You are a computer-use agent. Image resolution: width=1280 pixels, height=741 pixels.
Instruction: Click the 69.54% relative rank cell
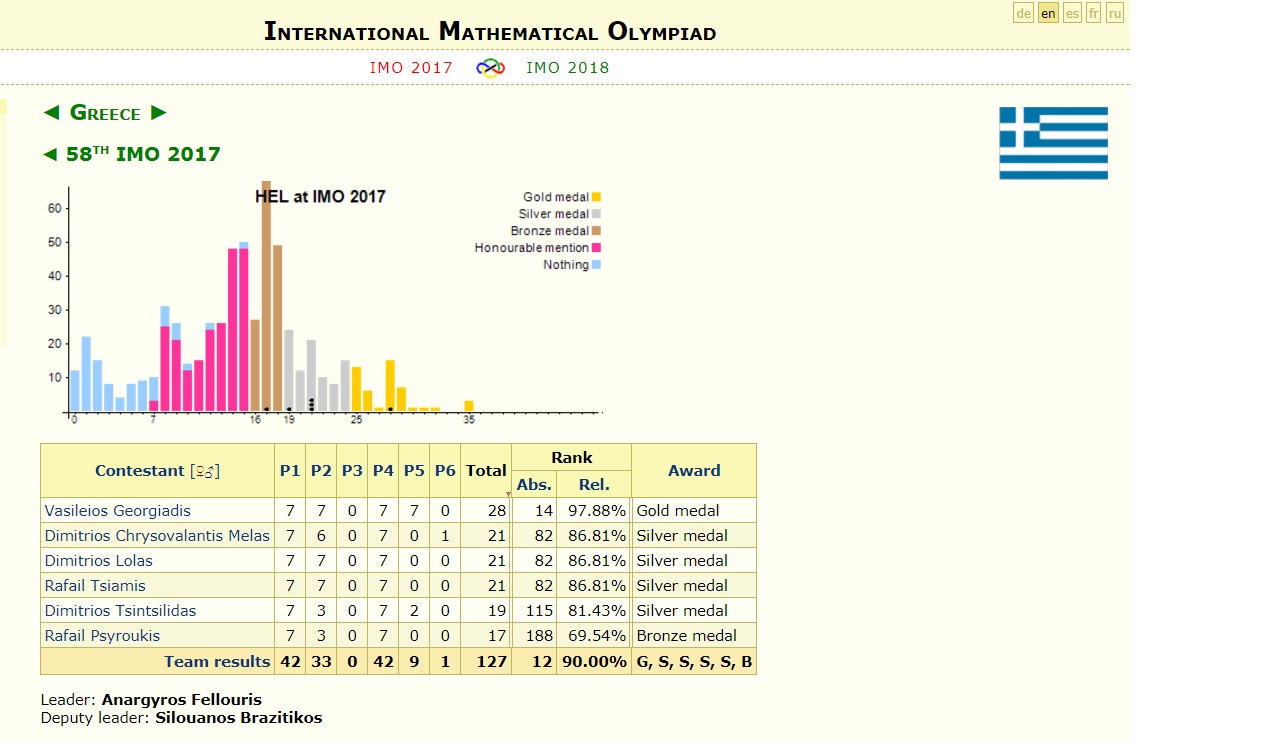coord(594,636)
